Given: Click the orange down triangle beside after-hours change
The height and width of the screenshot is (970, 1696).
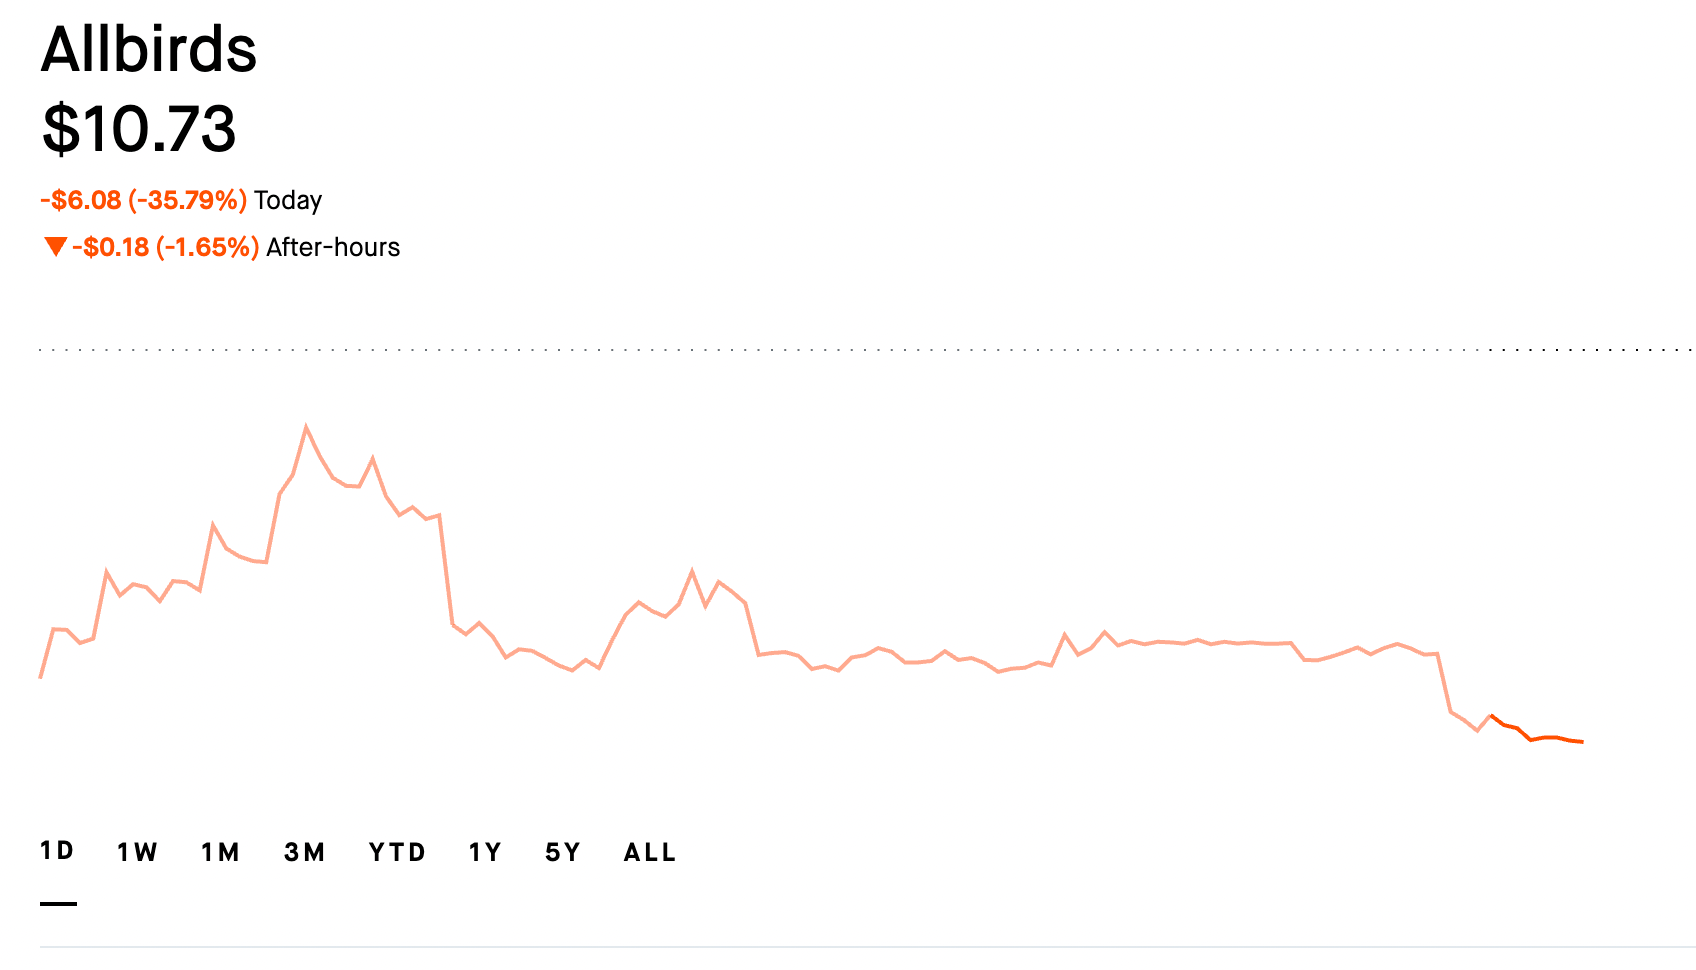Looking at the screenshot, I should coord(55,246).
